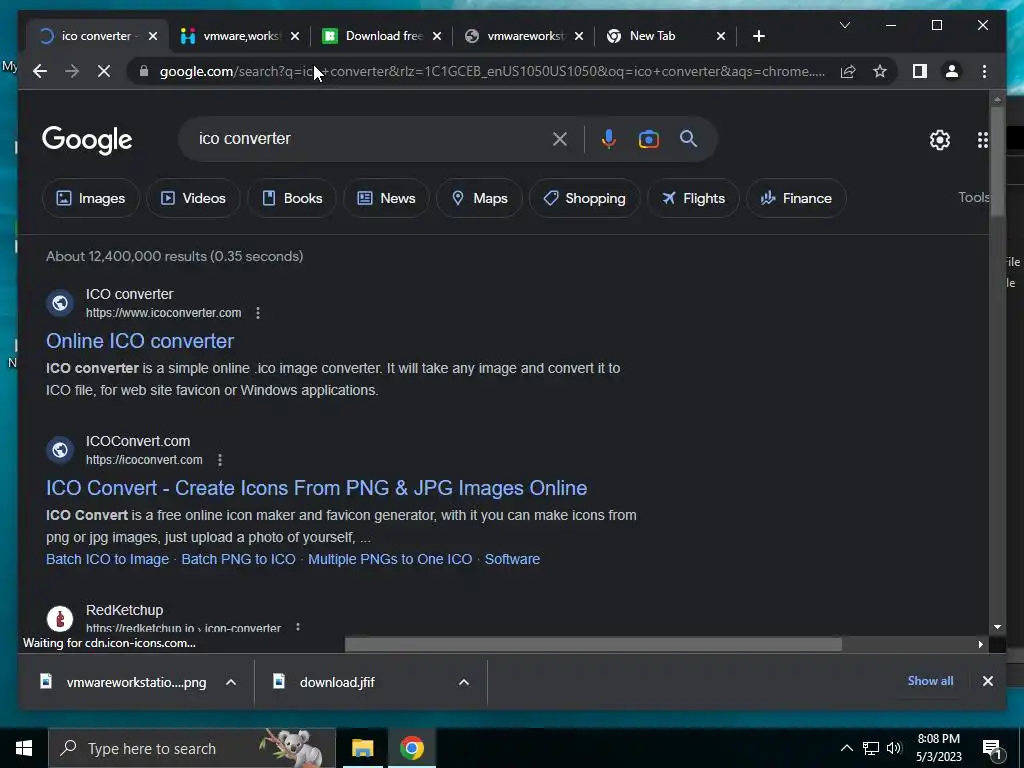
Task: Click the share page icon in address bar
Action: coord(848,71)
